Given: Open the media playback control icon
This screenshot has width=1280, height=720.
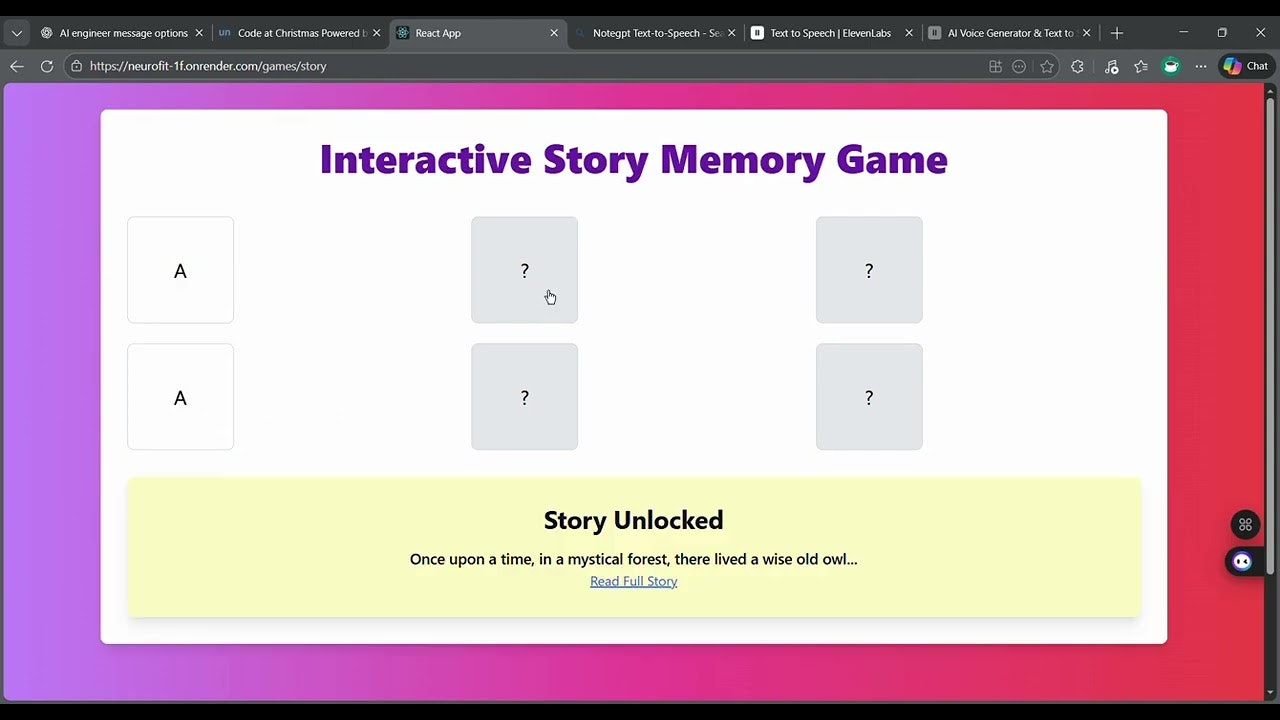Looking at the screenshot, I should click(x=1111, y=67).
